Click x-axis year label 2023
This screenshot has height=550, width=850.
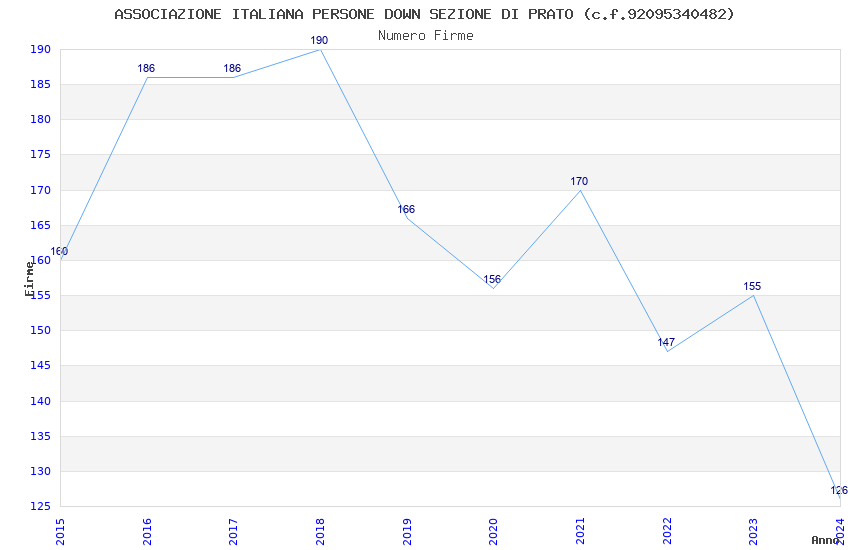[753, 532]
